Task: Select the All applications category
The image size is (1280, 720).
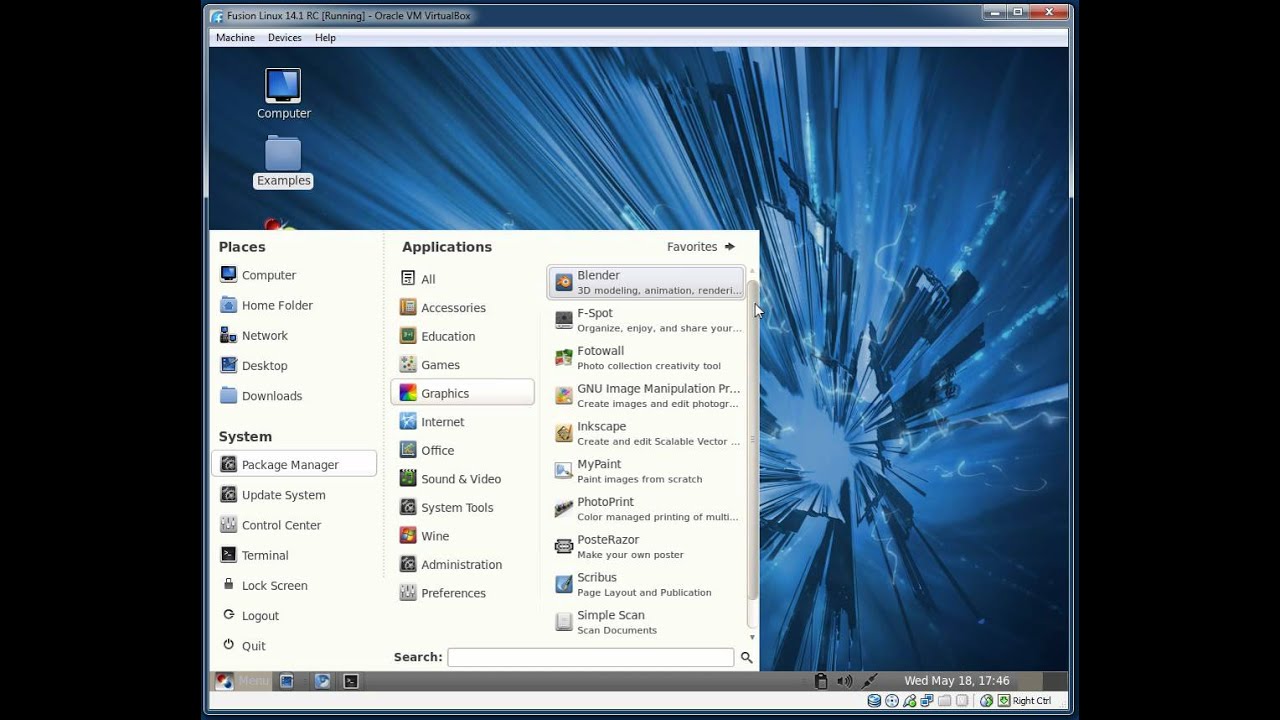Action: coord(462,279)
